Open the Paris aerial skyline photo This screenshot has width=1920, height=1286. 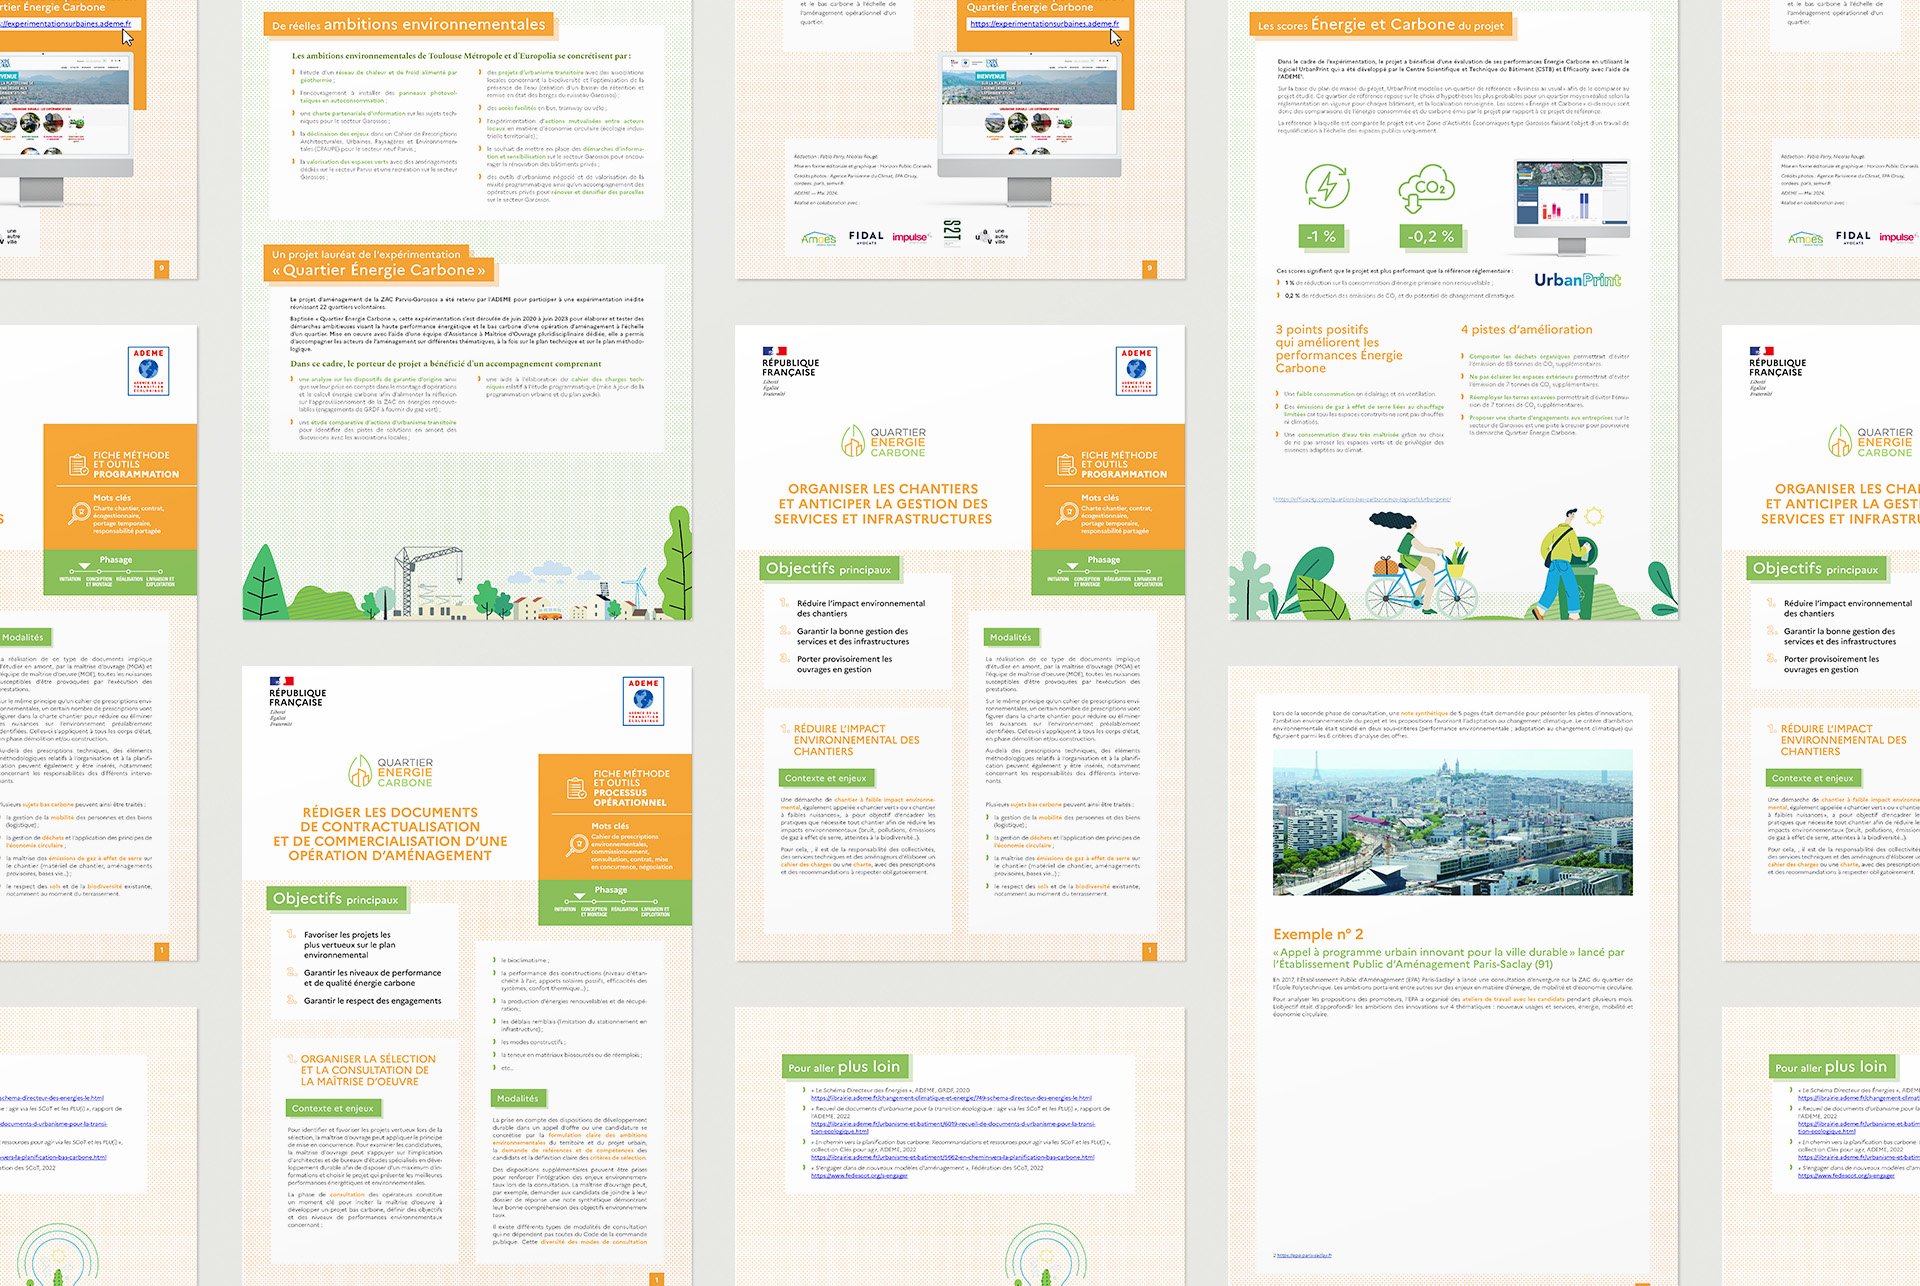(x=1452, y=822)
